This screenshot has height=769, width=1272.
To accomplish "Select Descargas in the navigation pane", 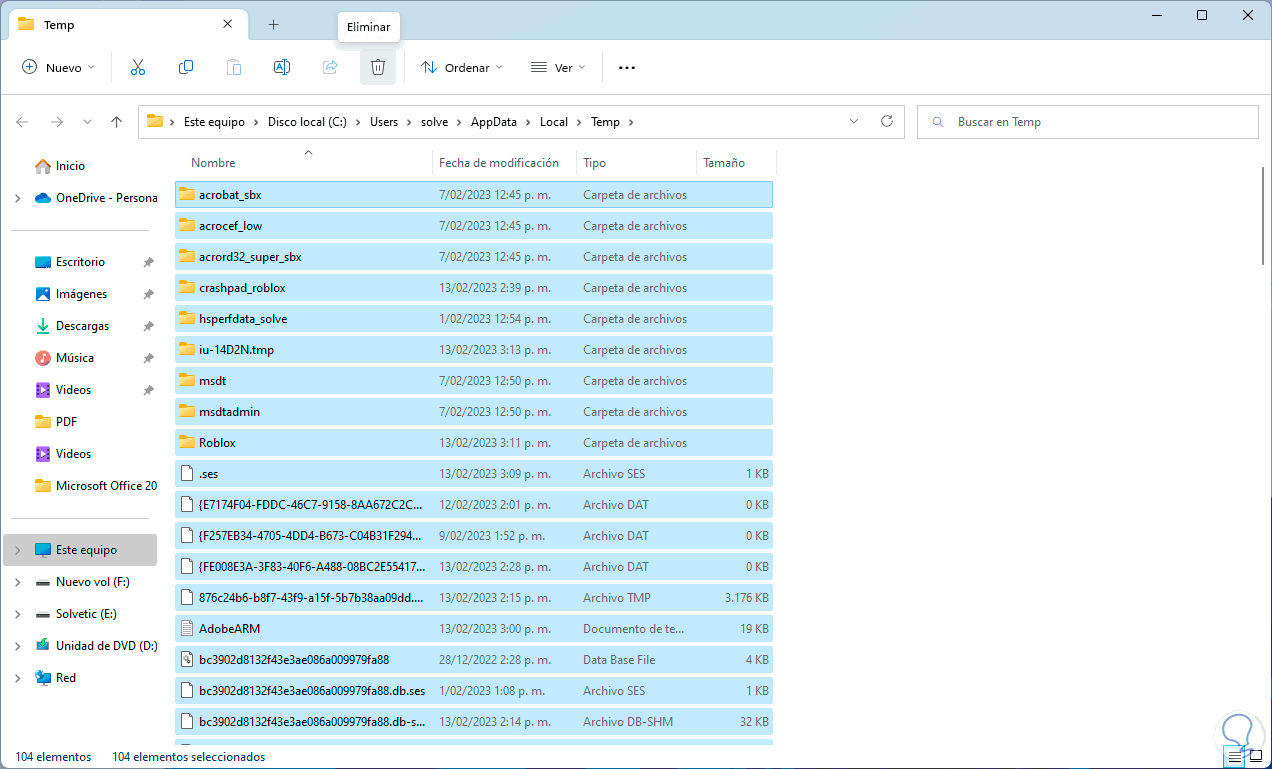I will point(82,326).
